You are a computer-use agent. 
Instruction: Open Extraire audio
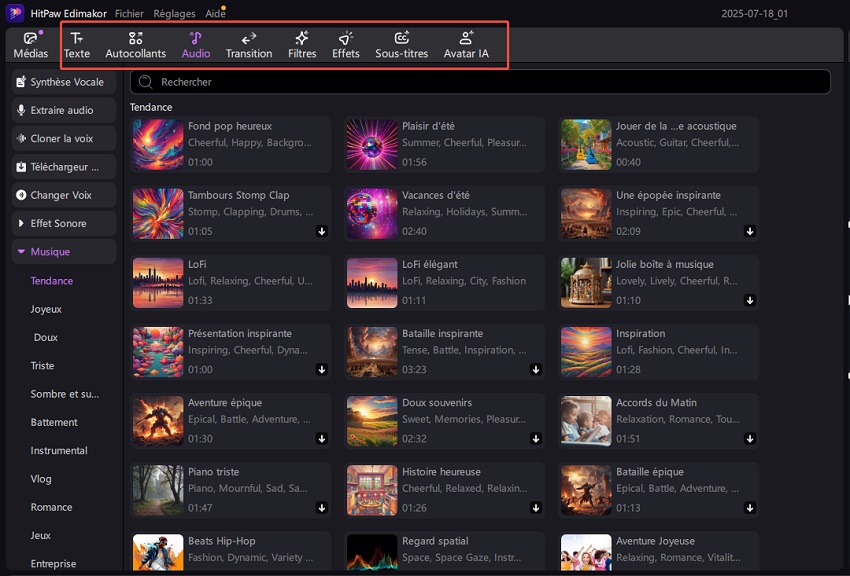[64, 110]
